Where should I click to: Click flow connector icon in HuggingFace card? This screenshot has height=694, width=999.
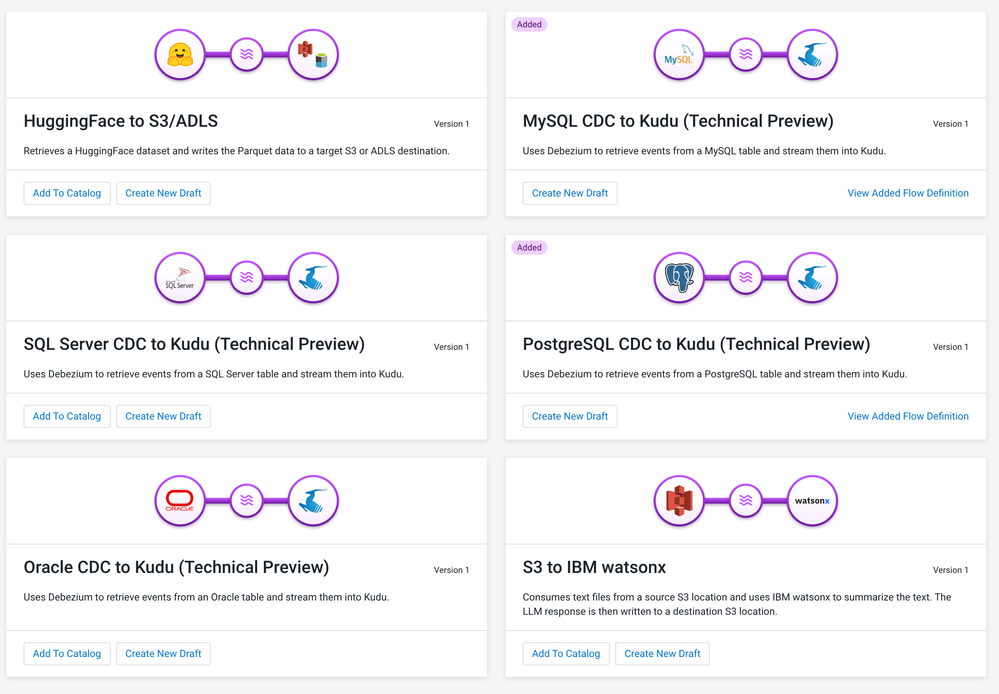click(247, 54)
